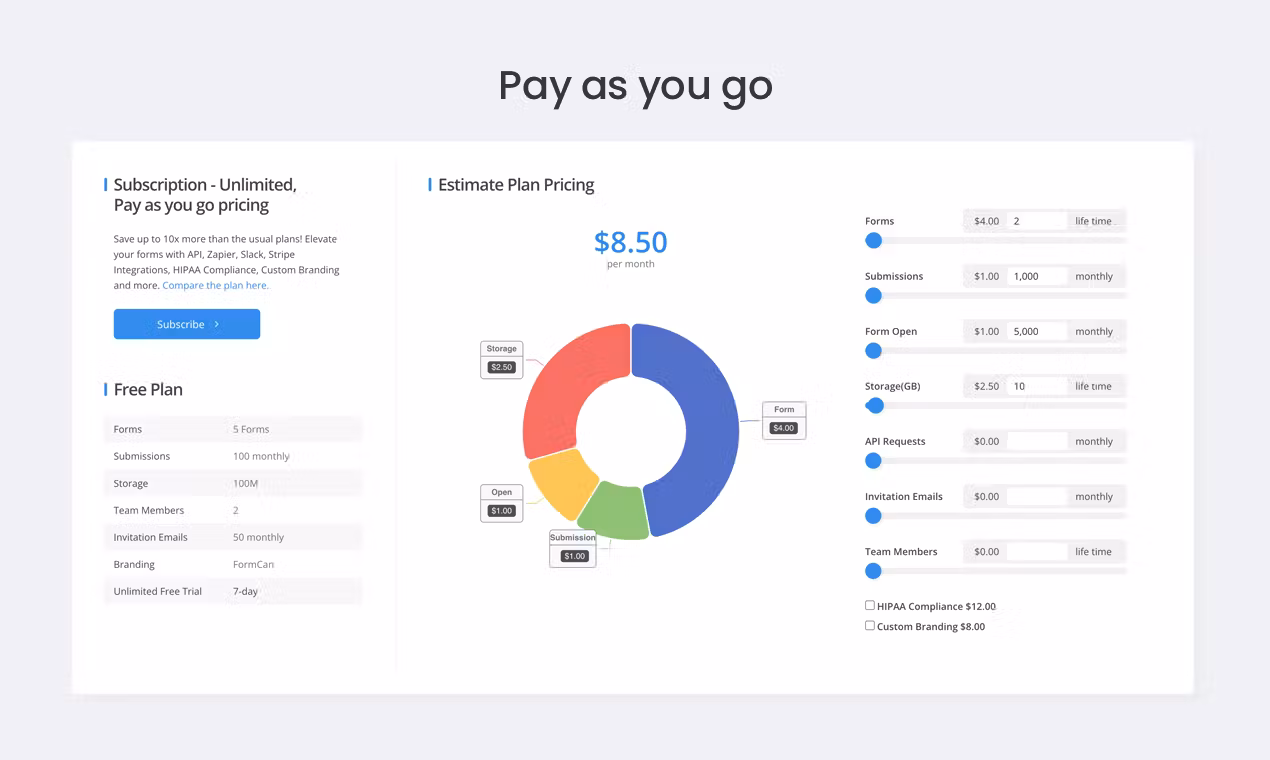Focus the empty Team Members input field
Screen dimensions: 1270x760
(x=1037, y=551)
